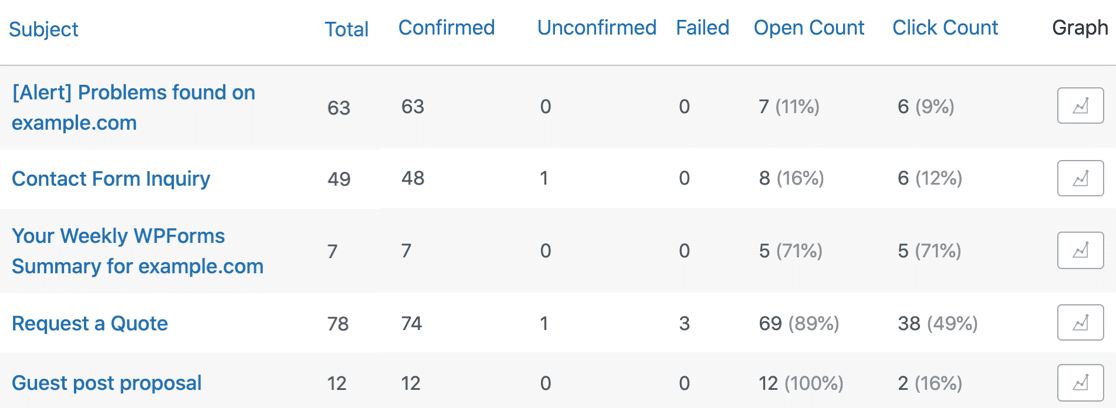Open the Contact Form Inquiry subject link
1116x408 pixels.
tap(111, 179)
